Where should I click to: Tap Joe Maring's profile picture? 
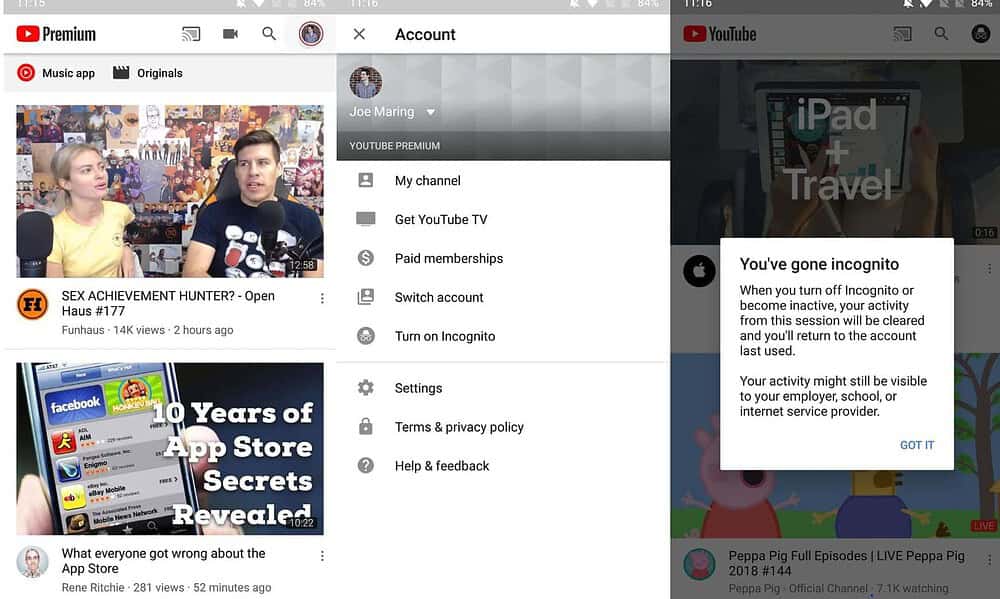(365, 82)
